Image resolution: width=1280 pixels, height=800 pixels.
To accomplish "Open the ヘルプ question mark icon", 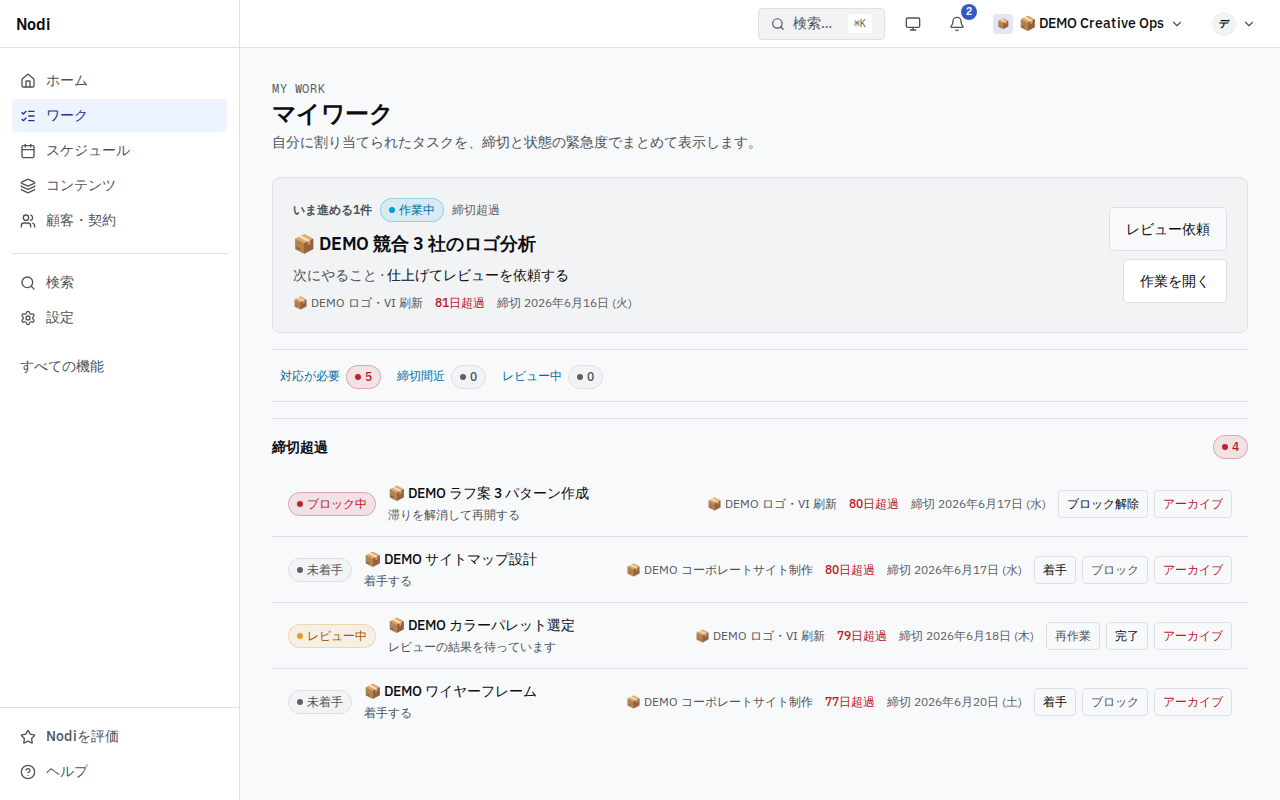I will (x=28, y=772).
